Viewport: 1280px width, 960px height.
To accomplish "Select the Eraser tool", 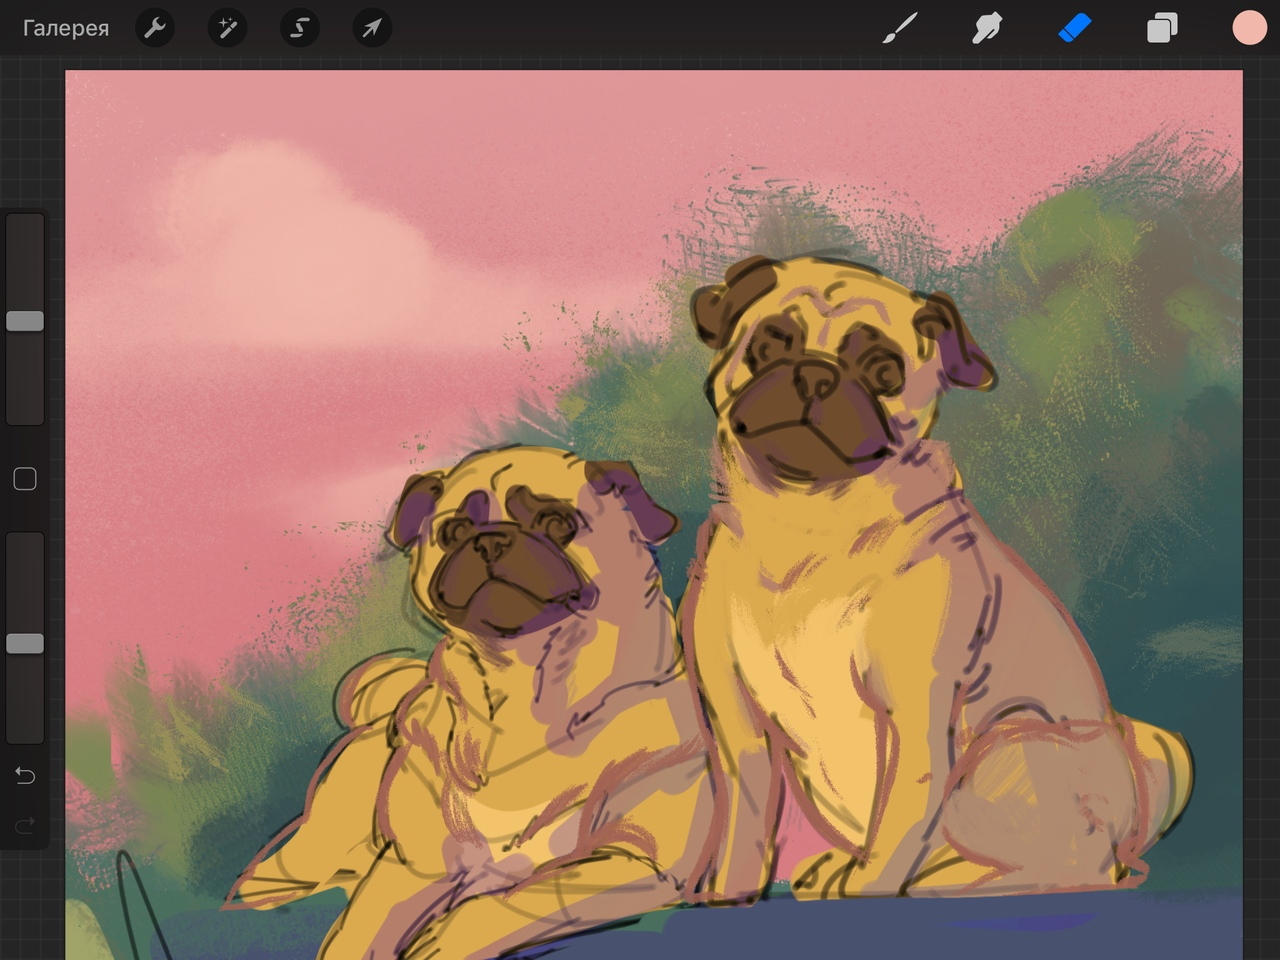I will click(1074, 28).
